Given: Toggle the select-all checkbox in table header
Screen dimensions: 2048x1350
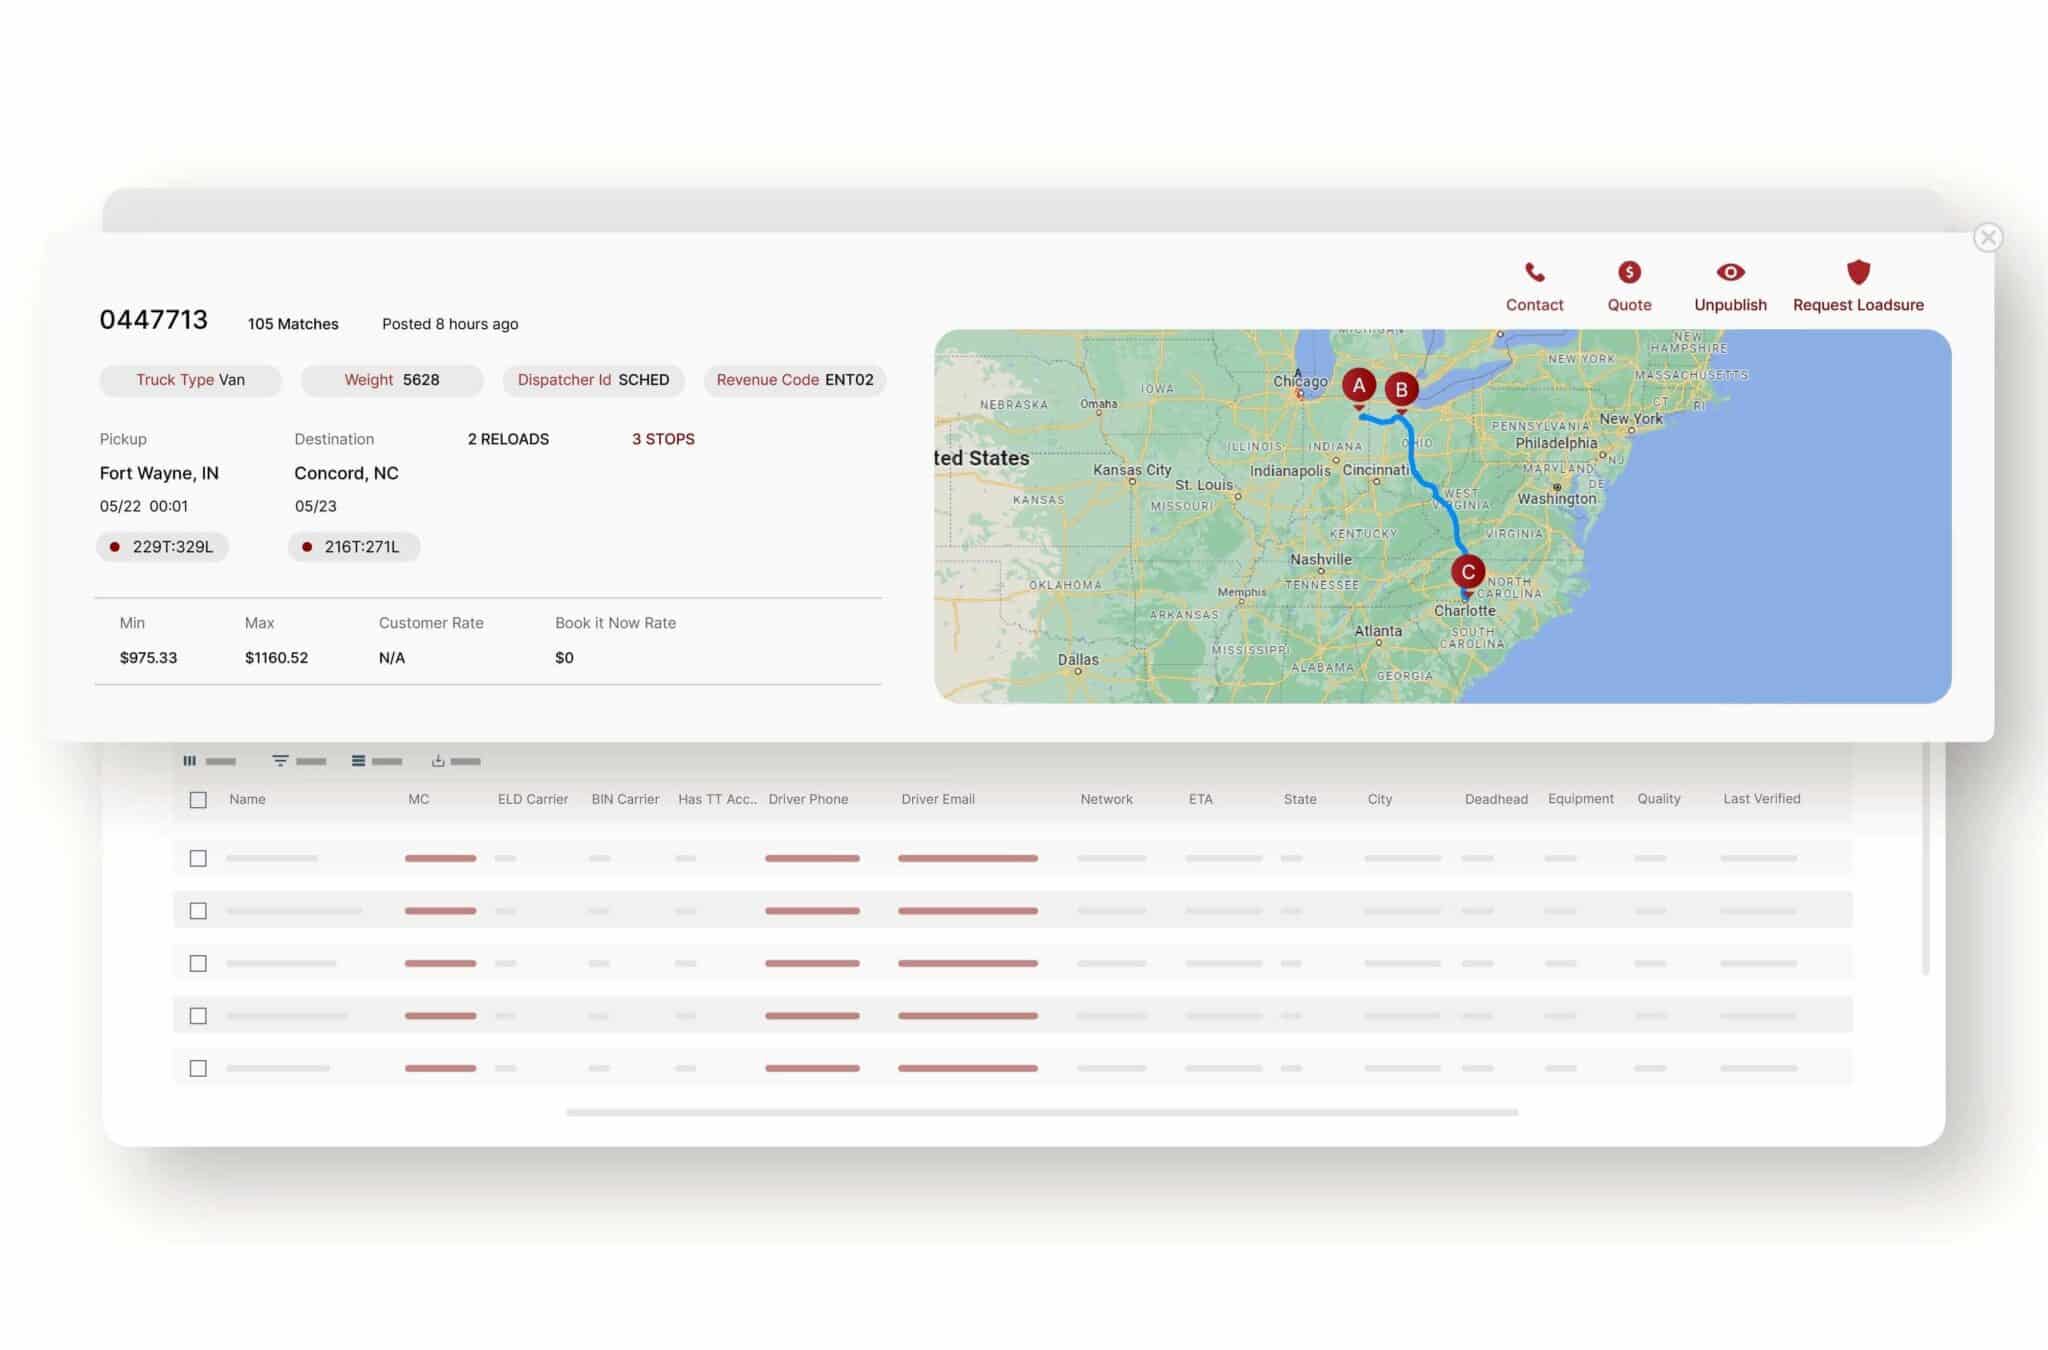Looking at the screenshot, I should coord(197,799).
